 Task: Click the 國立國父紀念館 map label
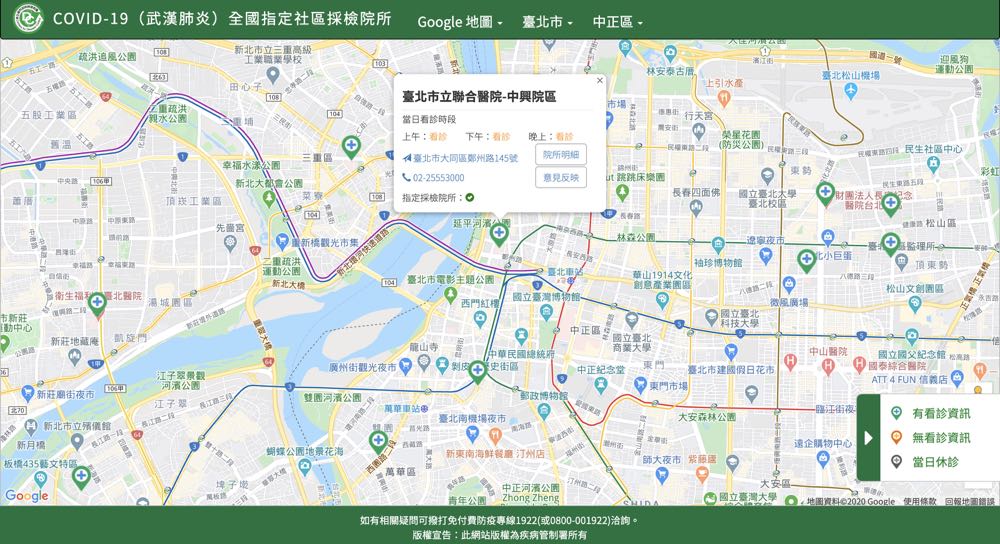[911, 354]
